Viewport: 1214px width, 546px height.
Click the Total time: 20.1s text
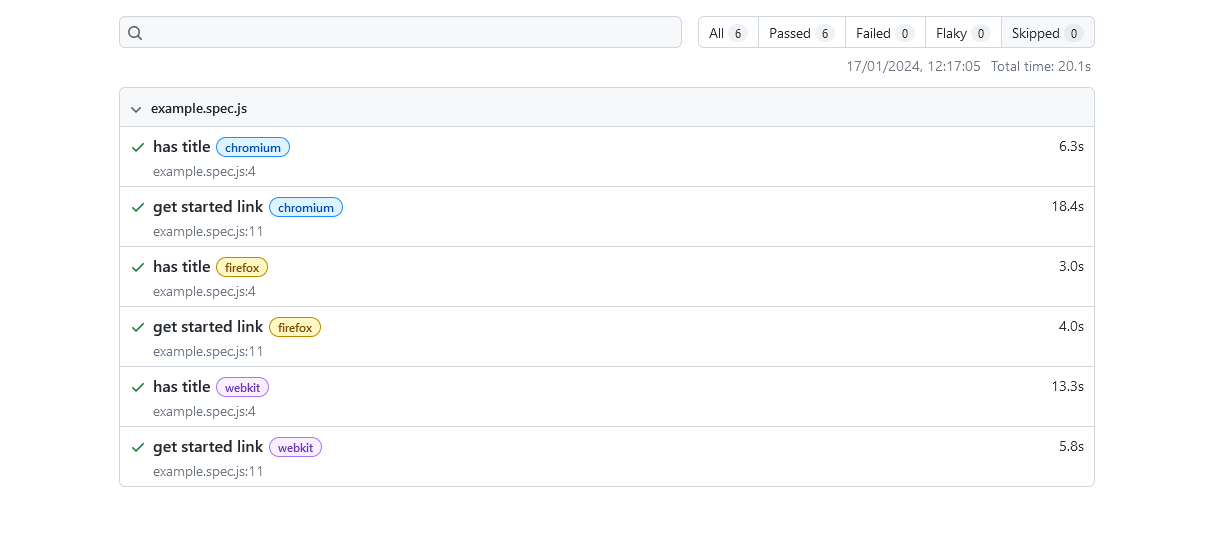tap(1040, 66)
